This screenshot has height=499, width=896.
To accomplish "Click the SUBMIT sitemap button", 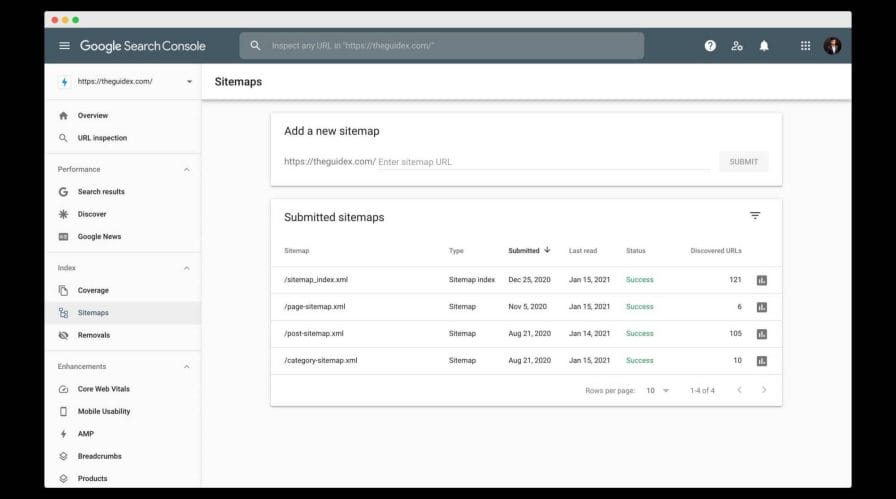I will tap(743, 162).
